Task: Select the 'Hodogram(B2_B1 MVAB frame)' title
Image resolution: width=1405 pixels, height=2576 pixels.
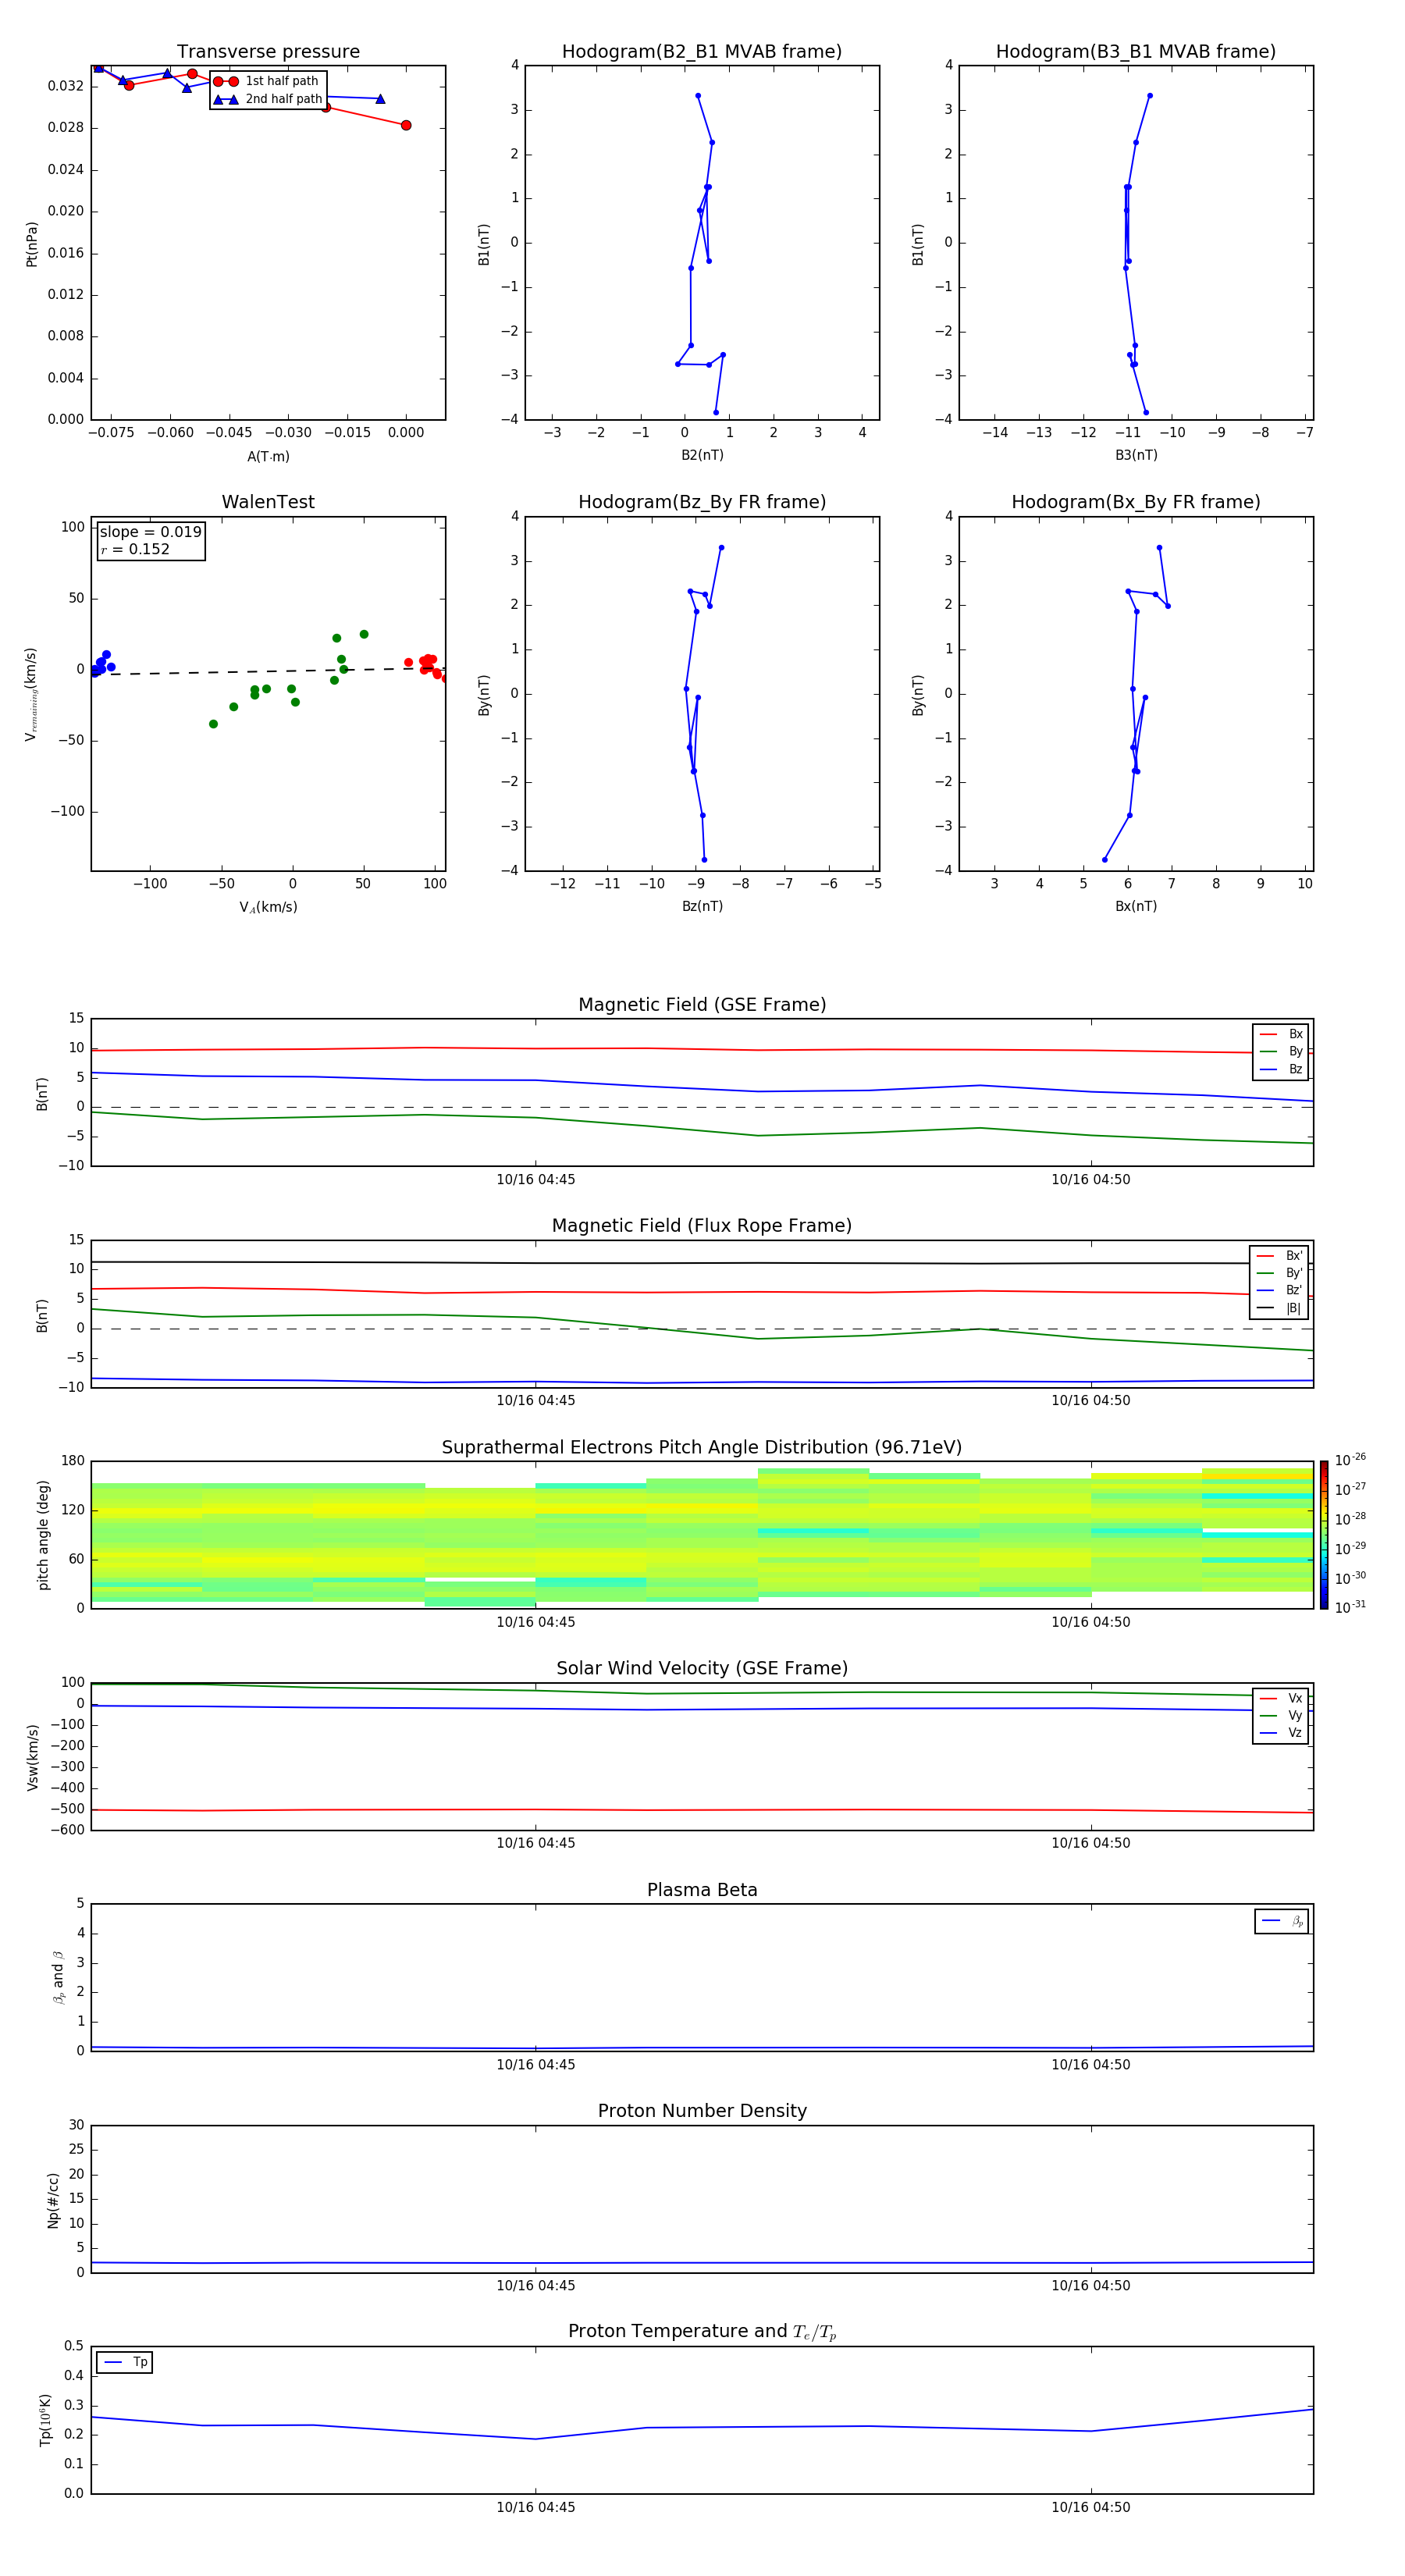Action: (702, 52)
